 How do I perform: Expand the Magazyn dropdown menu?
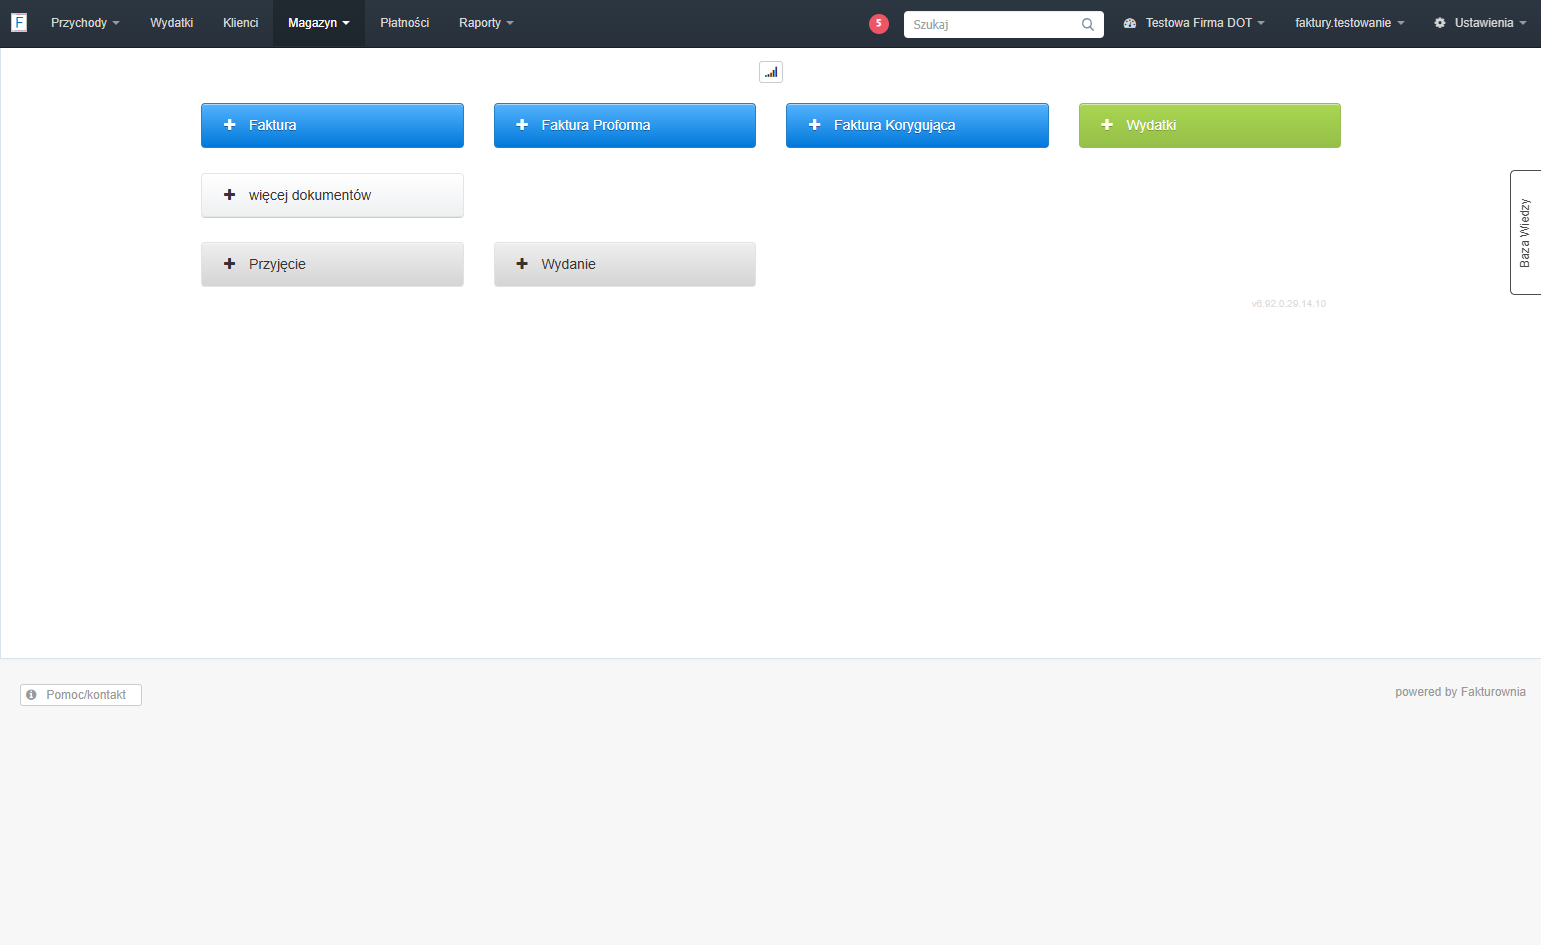tap(319, 23)
